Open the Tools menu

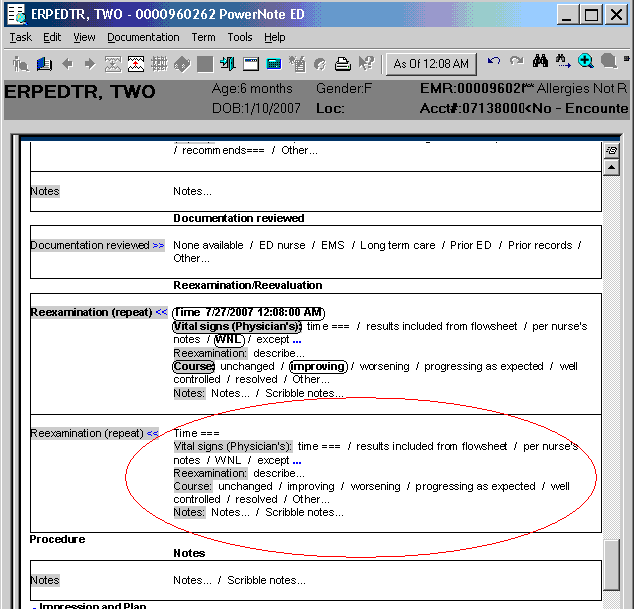[240, 37]
